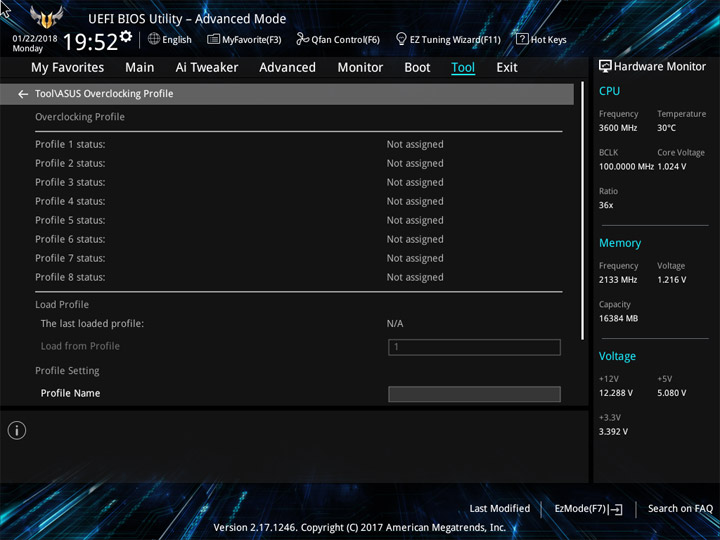
Task: Launch Qfan Control(F6) label
Action: coord(346,39)
